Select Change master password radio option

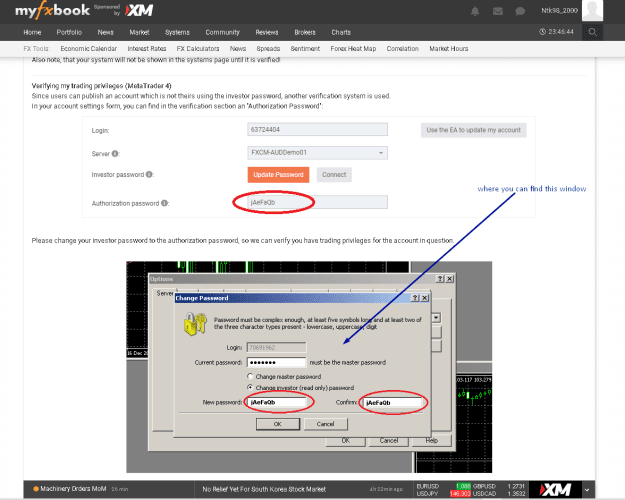pos(250,376)
